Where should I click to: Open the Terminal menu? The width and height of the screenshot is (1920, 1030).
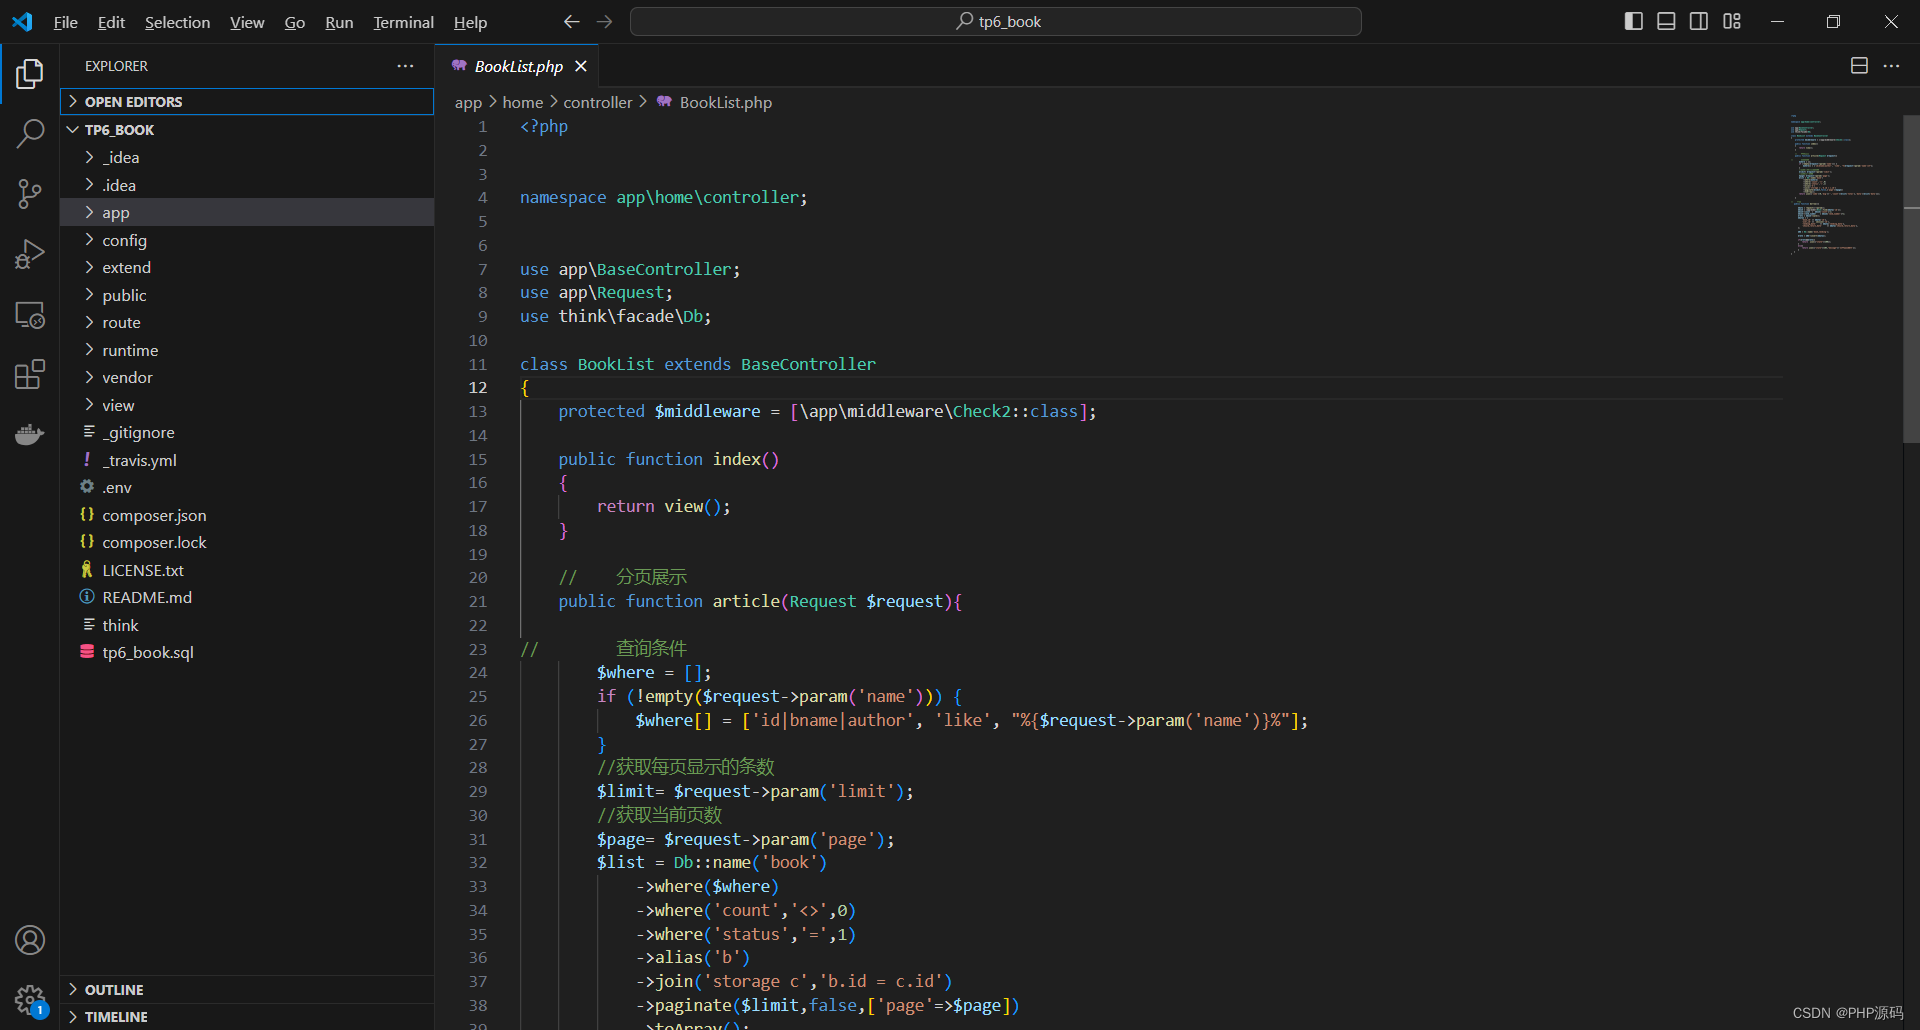403,22
